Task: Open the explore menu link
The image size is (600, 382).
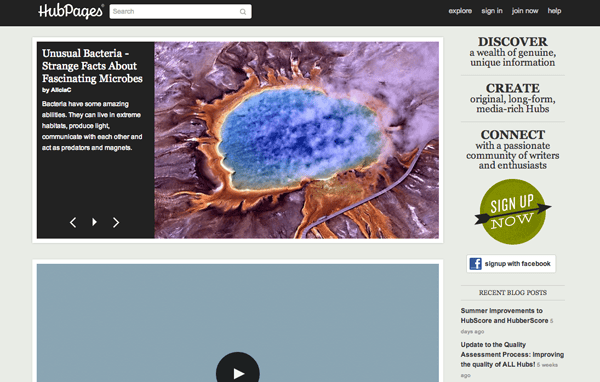Action: [x=460, y=11]
